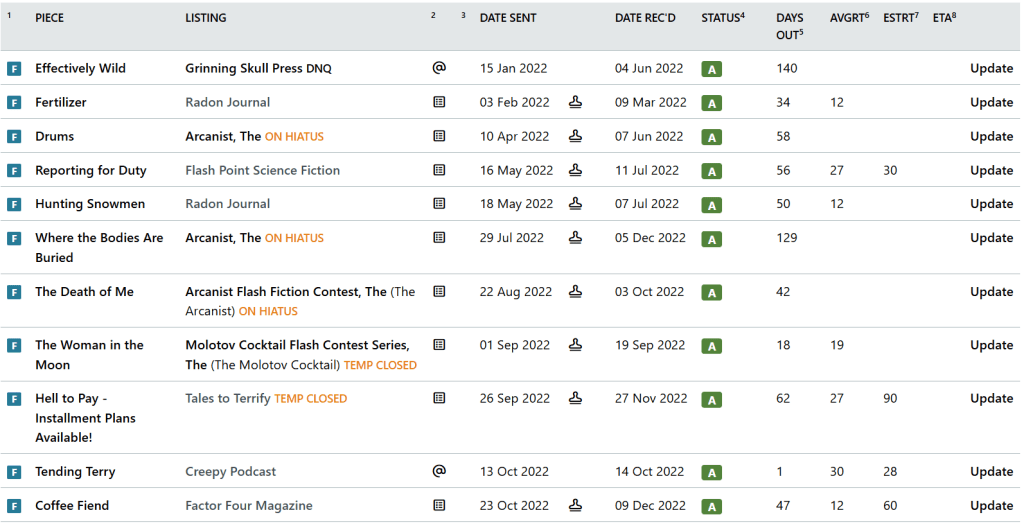Click Update for the Coffee Fiend submission
Image resolution: width=1024 pixels, height=524 pixels.
(991, 506)
